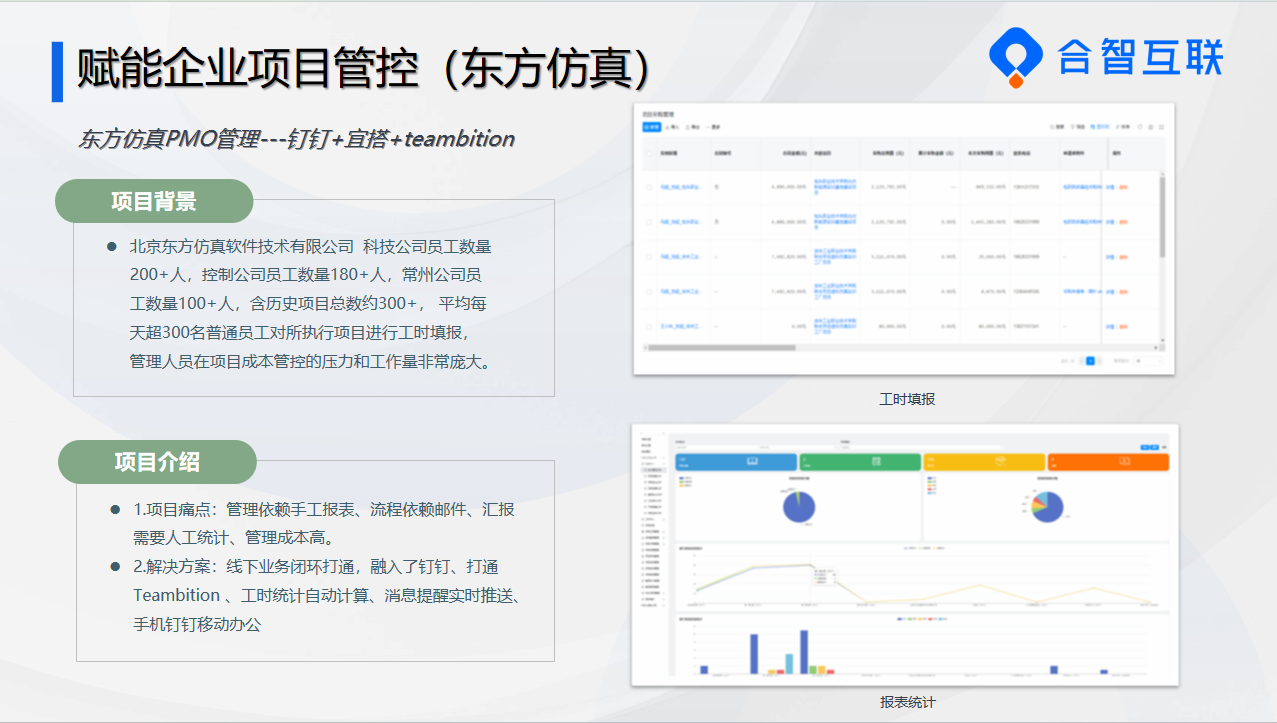1277x723 pixels.
Task: Click the blue add button above the table
Action: [652, 127]
